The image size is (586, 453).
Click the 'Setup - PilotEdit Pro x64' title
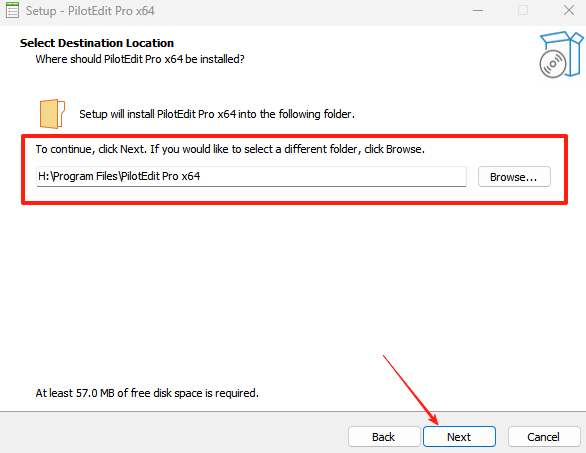click(90, 11)
